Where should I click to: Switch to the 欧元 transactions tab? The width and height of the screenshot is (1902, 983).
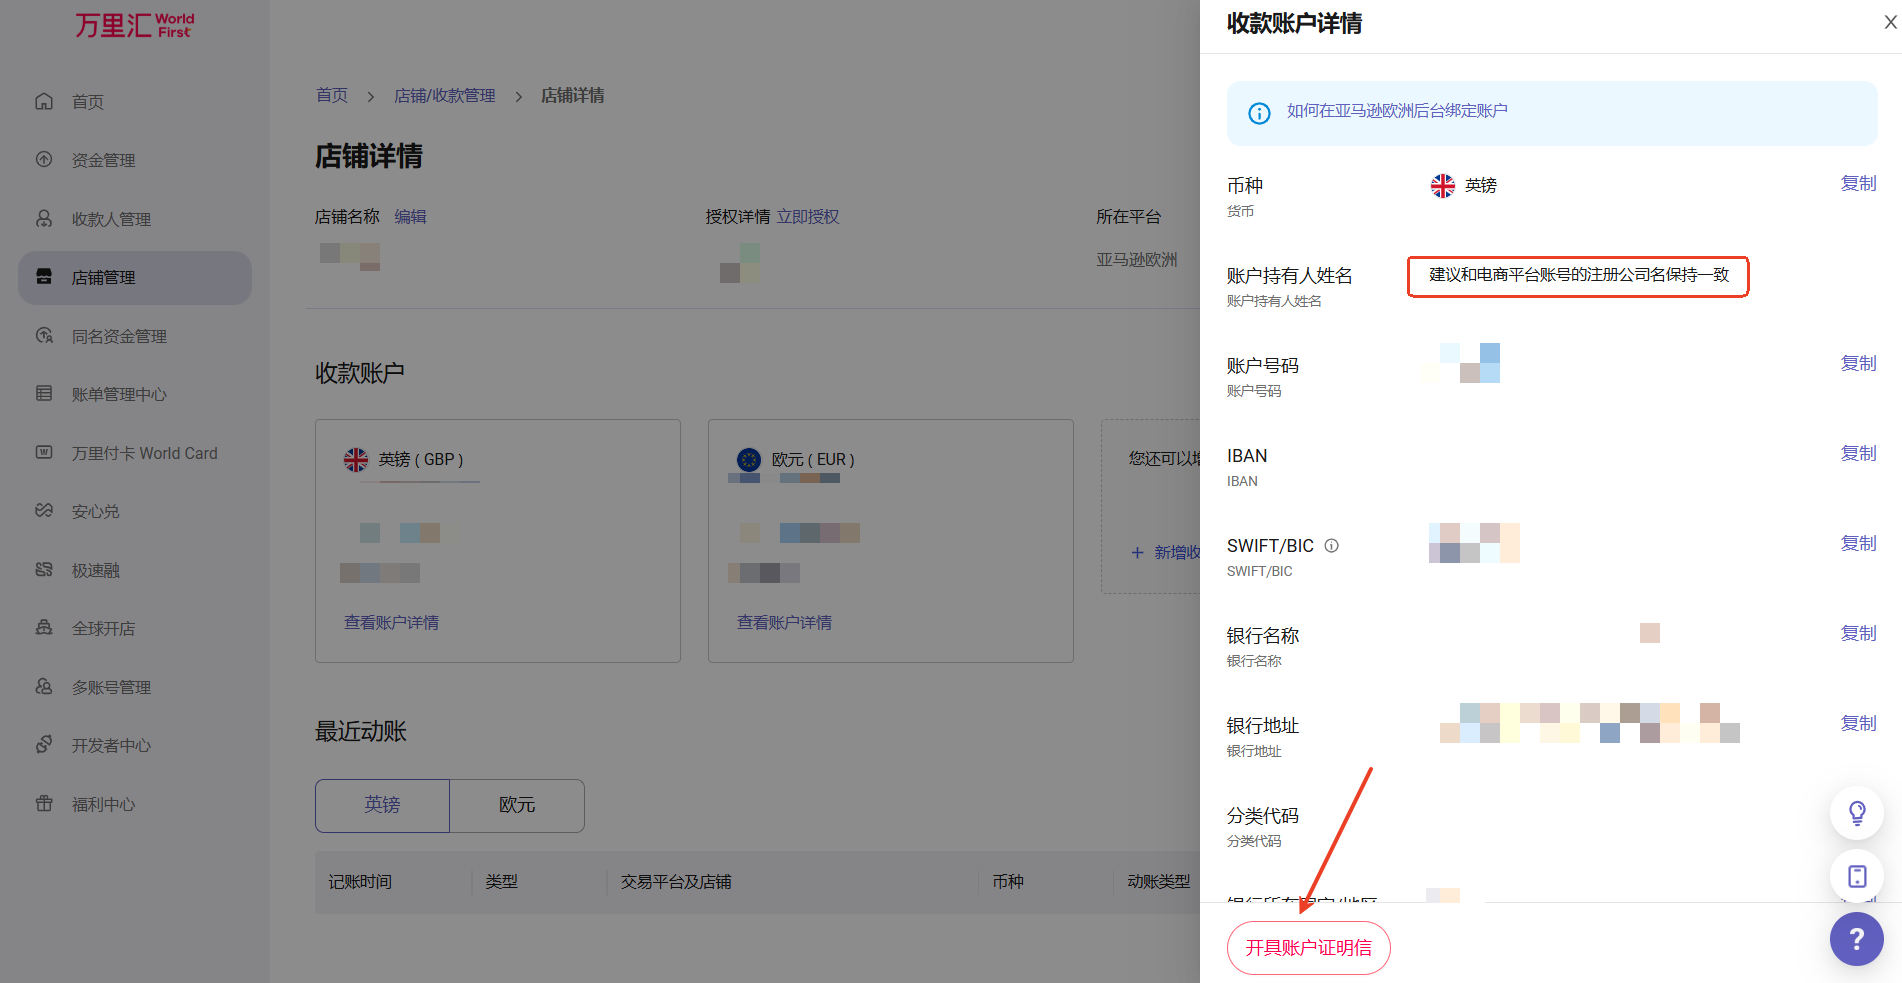pyautogui.click(x=517, y=805)
